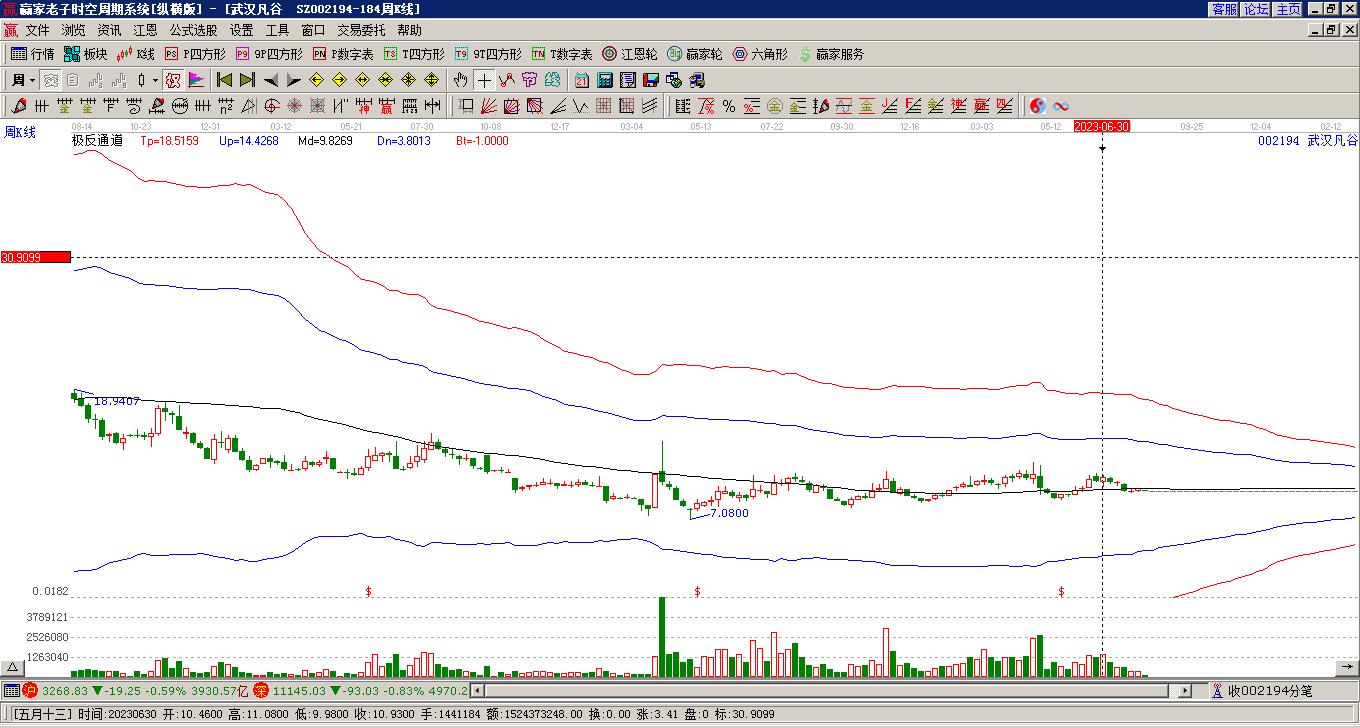Jump to first bar with skip-start arrow

tap(224, 80)
